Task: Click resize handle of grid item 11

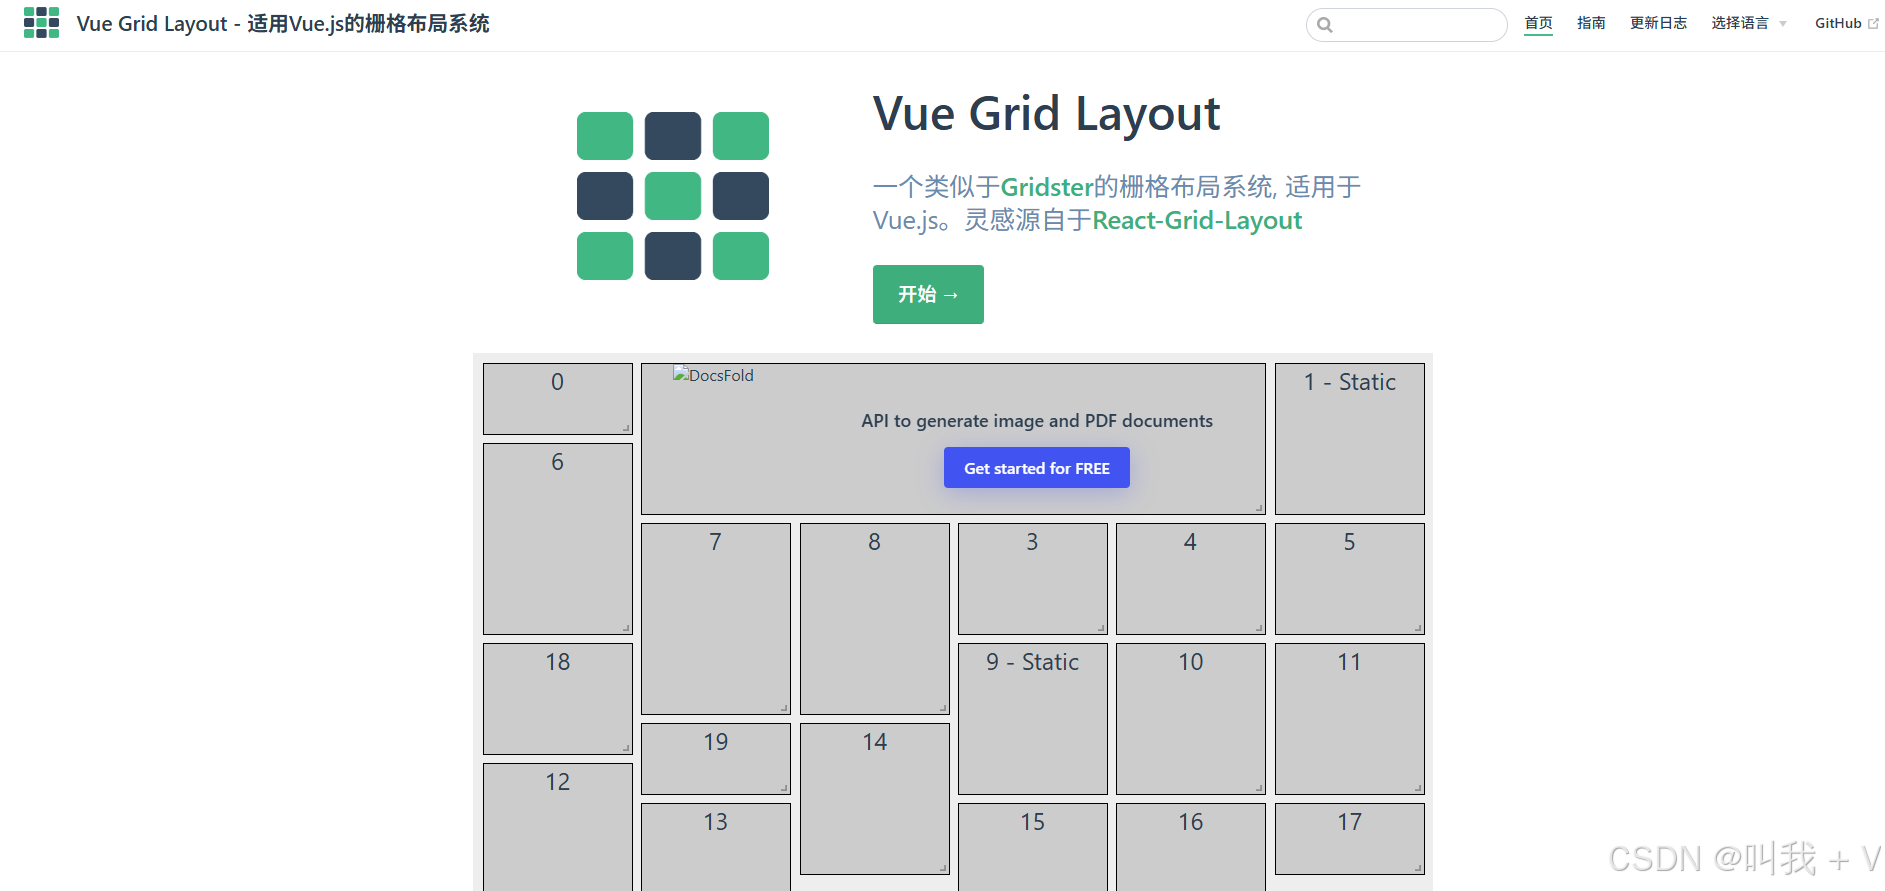Action: (x=1418, y=788)
